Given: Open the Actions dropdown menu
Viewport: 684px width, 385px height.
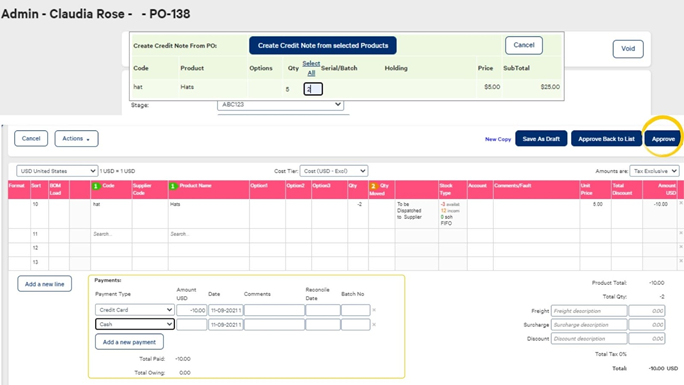Looking at the screenshot, I should point(76,139).
